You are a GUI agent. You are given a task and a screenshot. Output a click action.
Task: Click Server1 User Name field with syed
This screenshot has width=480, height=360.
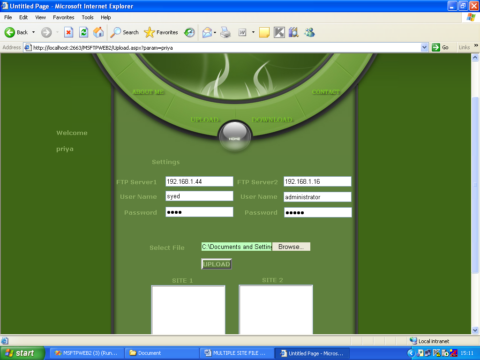pos(199,196)
